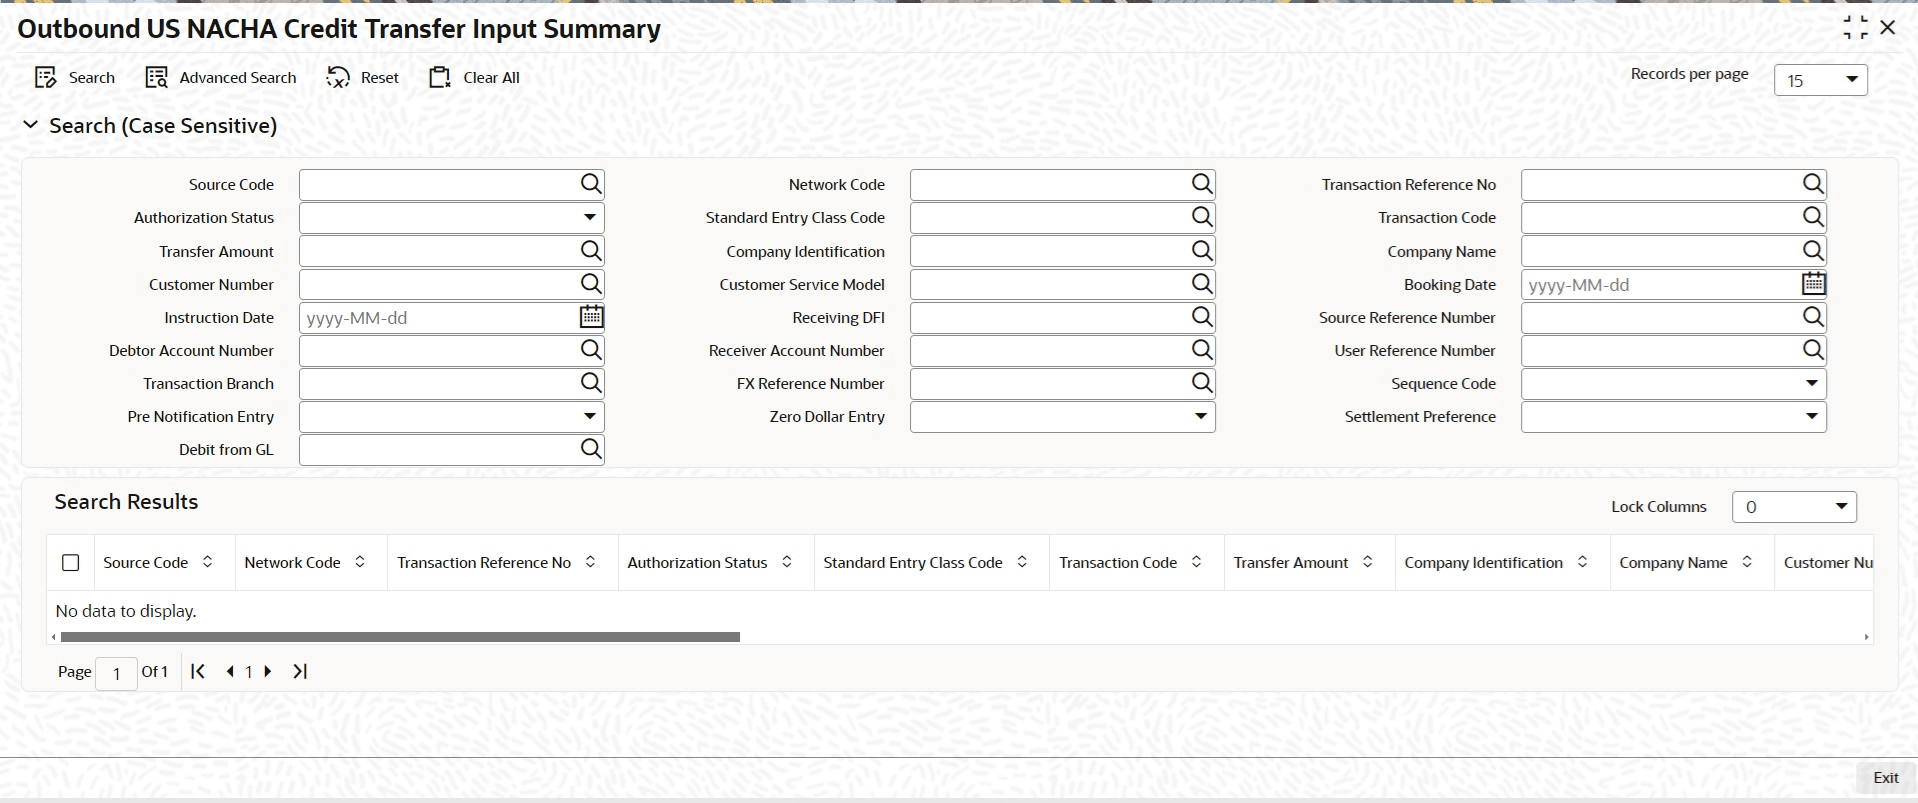Open lookup for Company Identification field
1918x803 pixels.
tap(1202, 251)
